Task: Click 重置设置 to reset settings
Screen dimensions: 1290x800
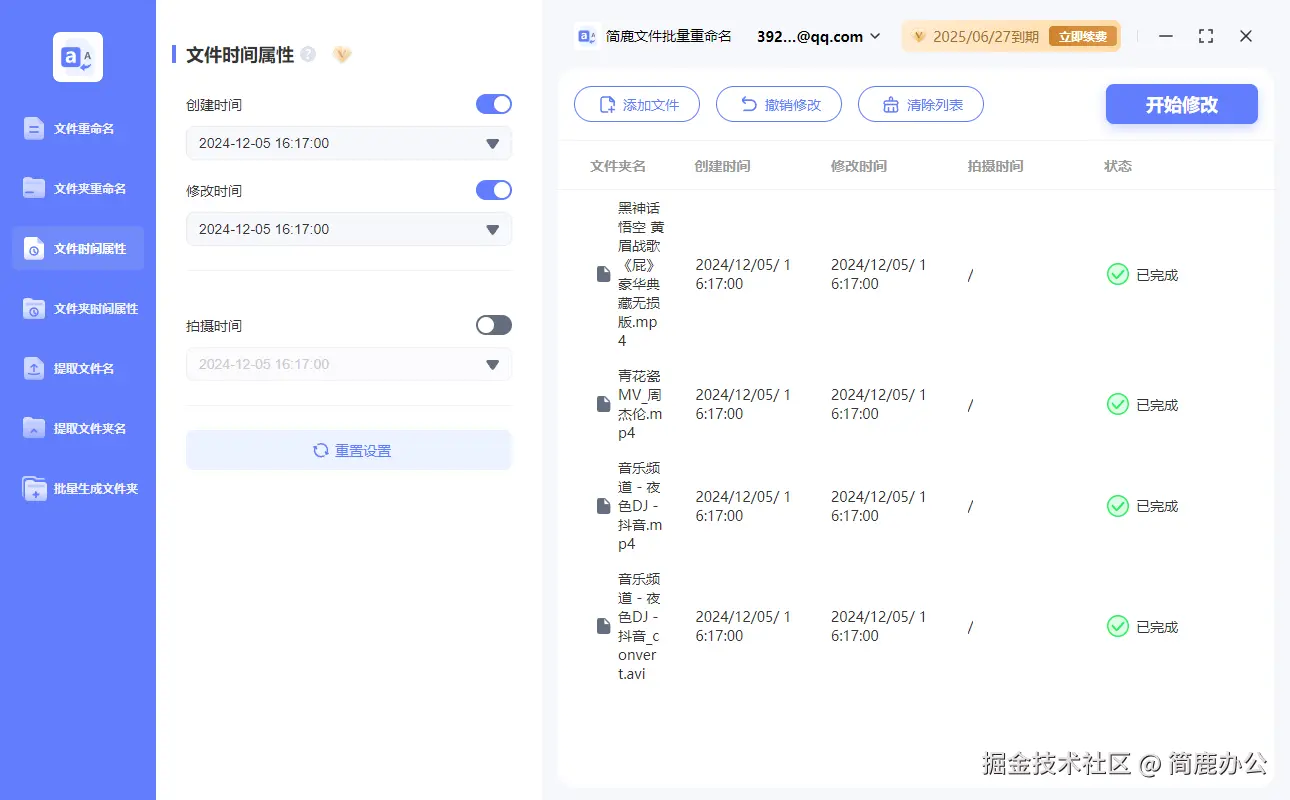Action: (x=348, y=450)
